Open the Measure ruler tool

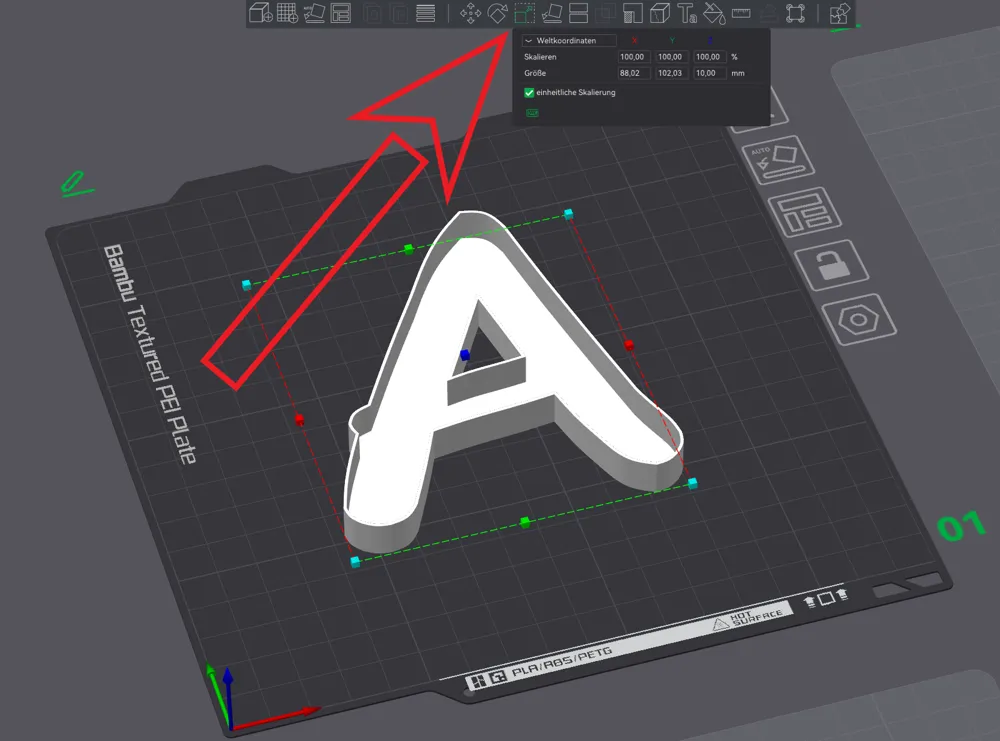tap(741, 13)
